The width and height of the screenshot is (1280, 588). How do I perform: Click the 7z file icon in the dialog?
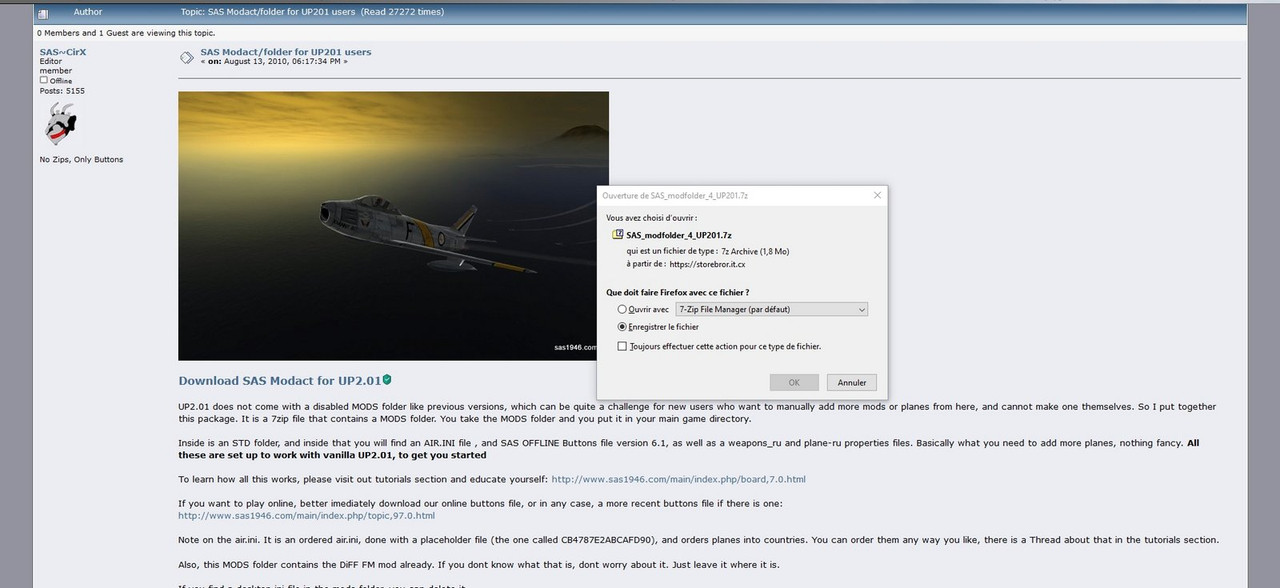click(x=617, y=234)
